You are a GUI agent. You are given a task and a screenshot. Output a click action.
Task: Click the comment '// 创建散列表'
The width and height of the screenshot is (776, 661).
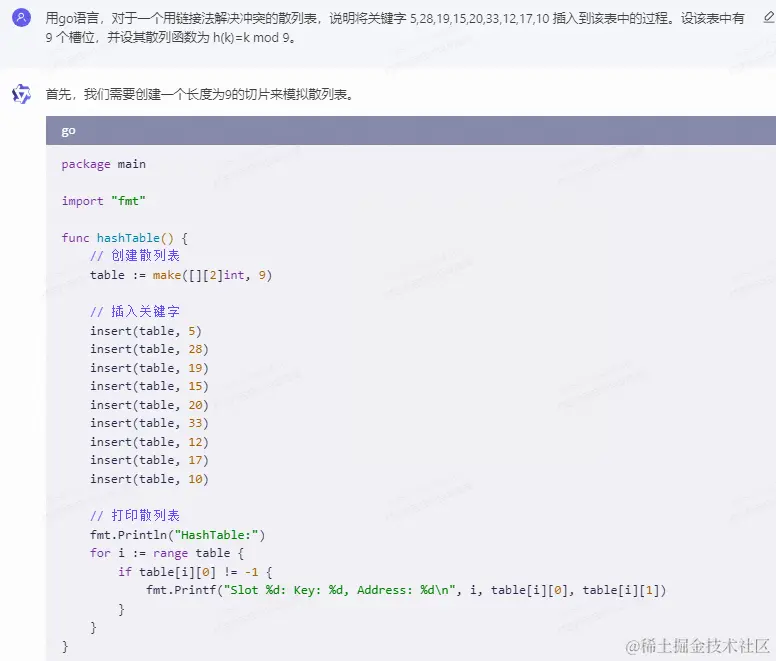[x=135, y=256]
